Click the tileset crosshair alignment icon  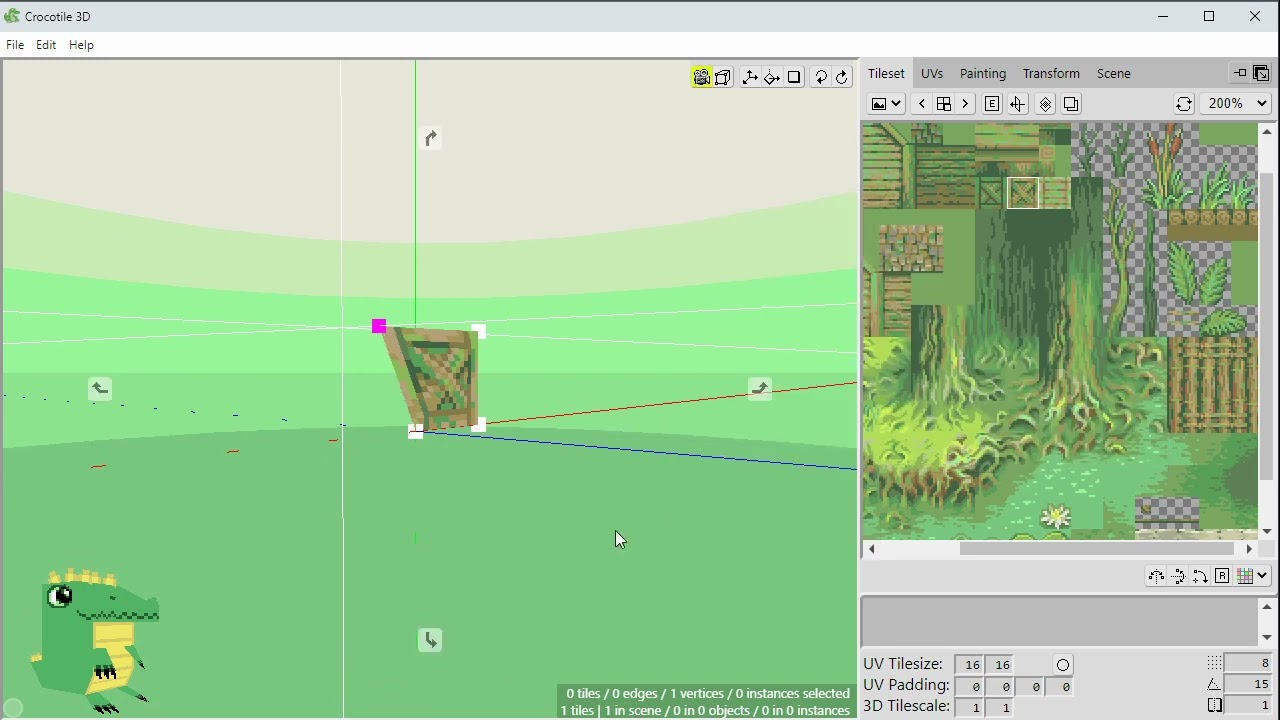pos(1017,104)
